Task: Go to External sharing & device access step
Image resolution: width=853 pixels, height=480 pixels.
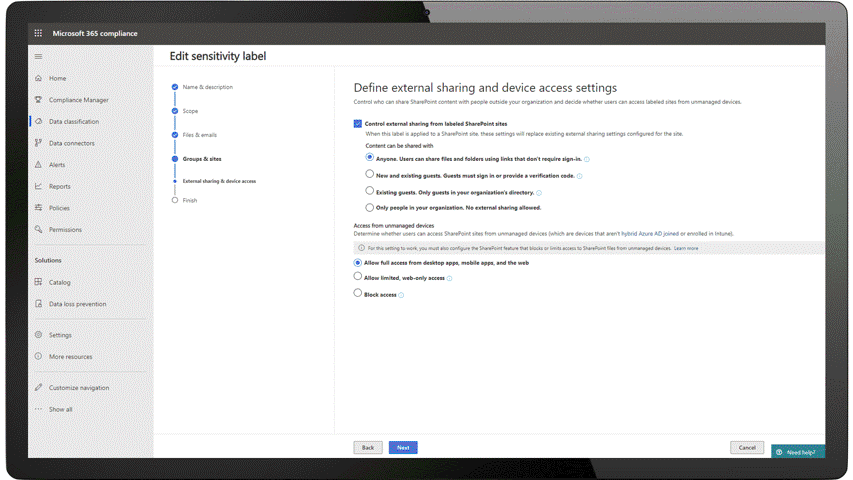Action: point(219,181)
